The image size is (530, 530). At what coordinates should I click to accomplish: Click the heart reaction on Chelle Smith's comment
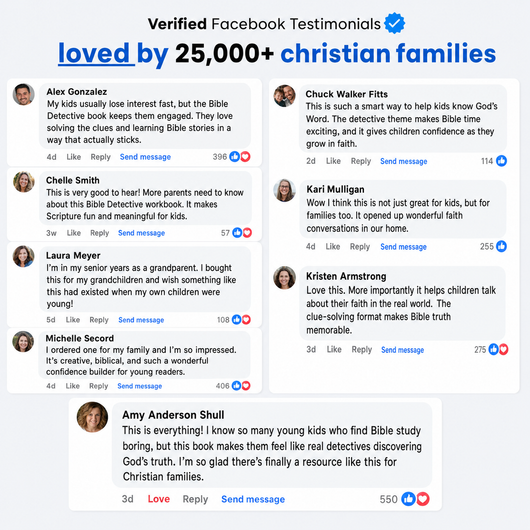coord(247,233)
